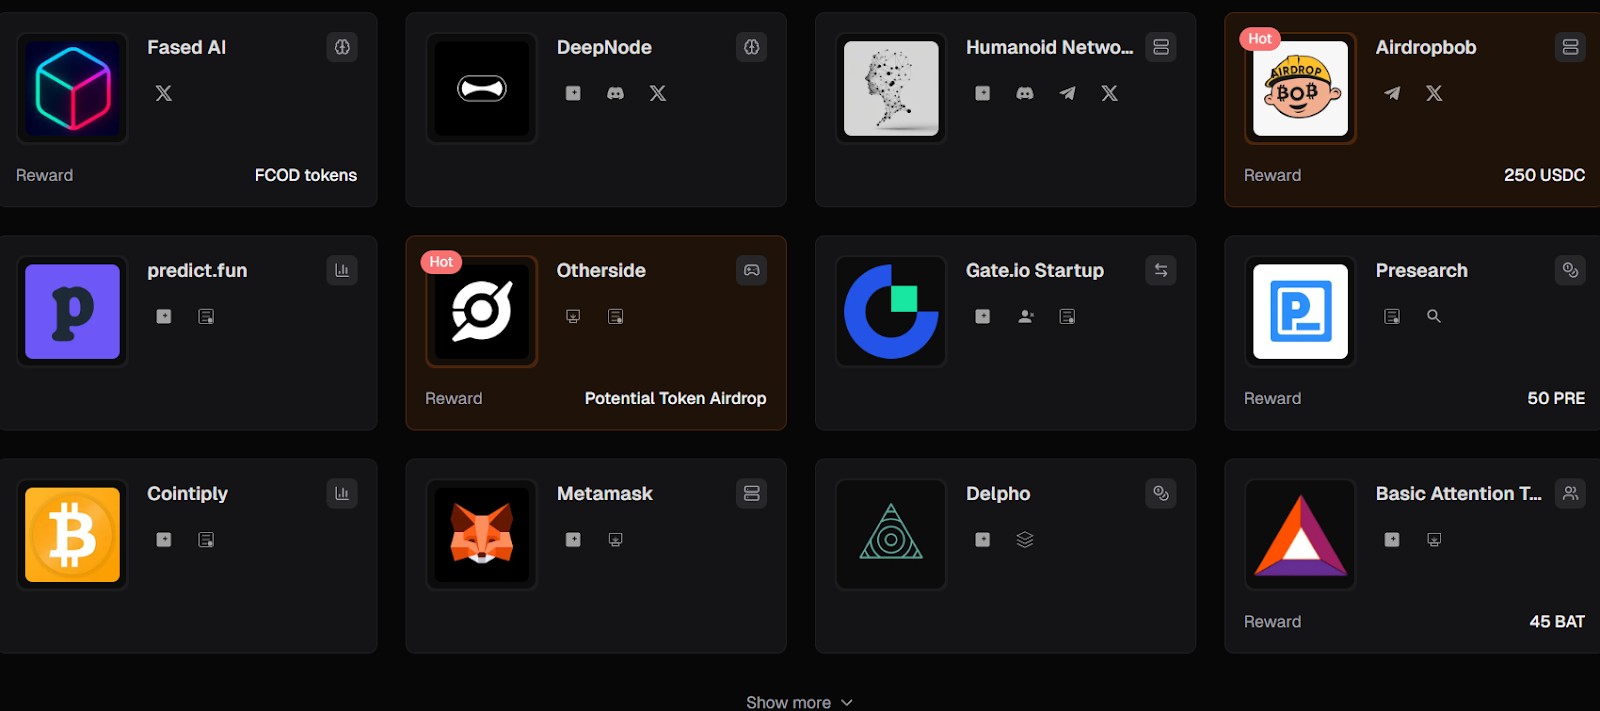
Task: Click the document icon on predict.fun card
Action: coord(206,316)
